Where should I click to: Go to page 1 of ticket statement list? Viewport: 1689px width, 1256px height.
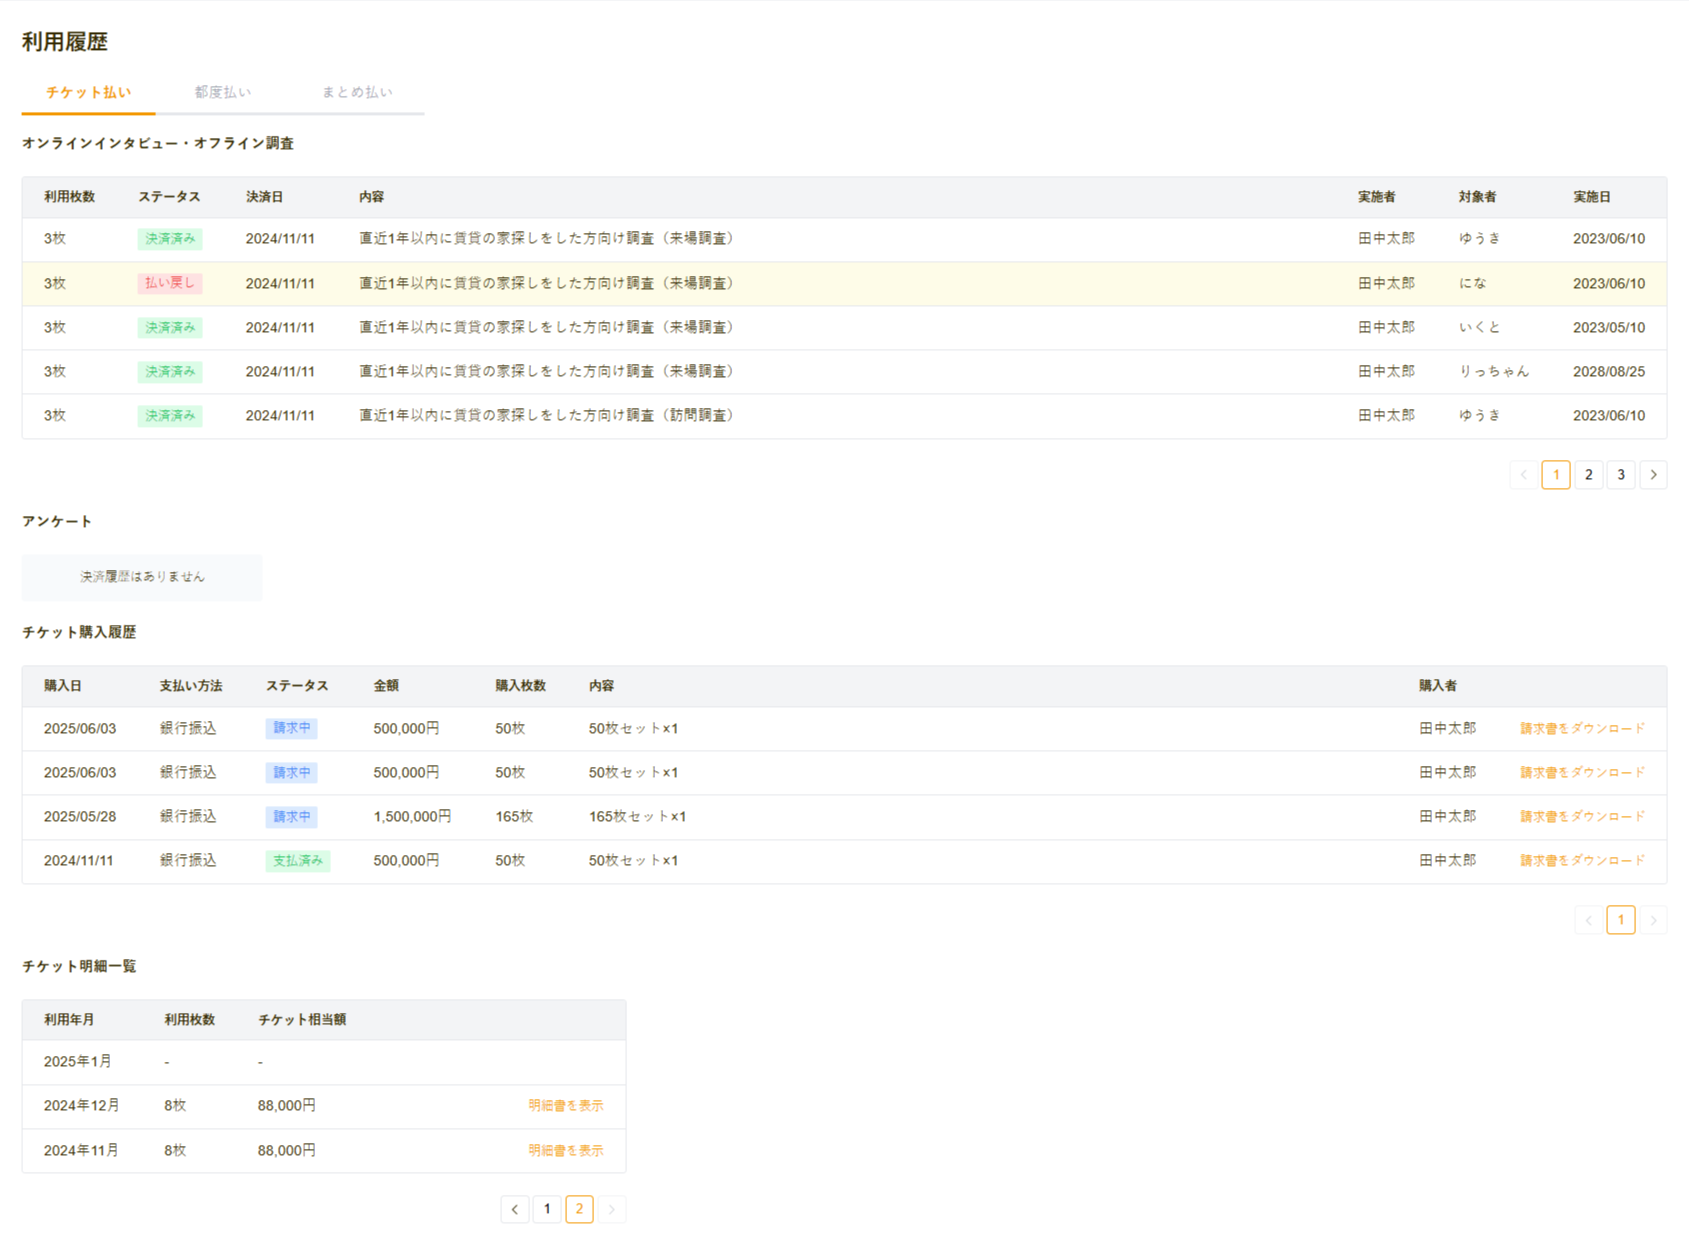(x=547, y=1209)
